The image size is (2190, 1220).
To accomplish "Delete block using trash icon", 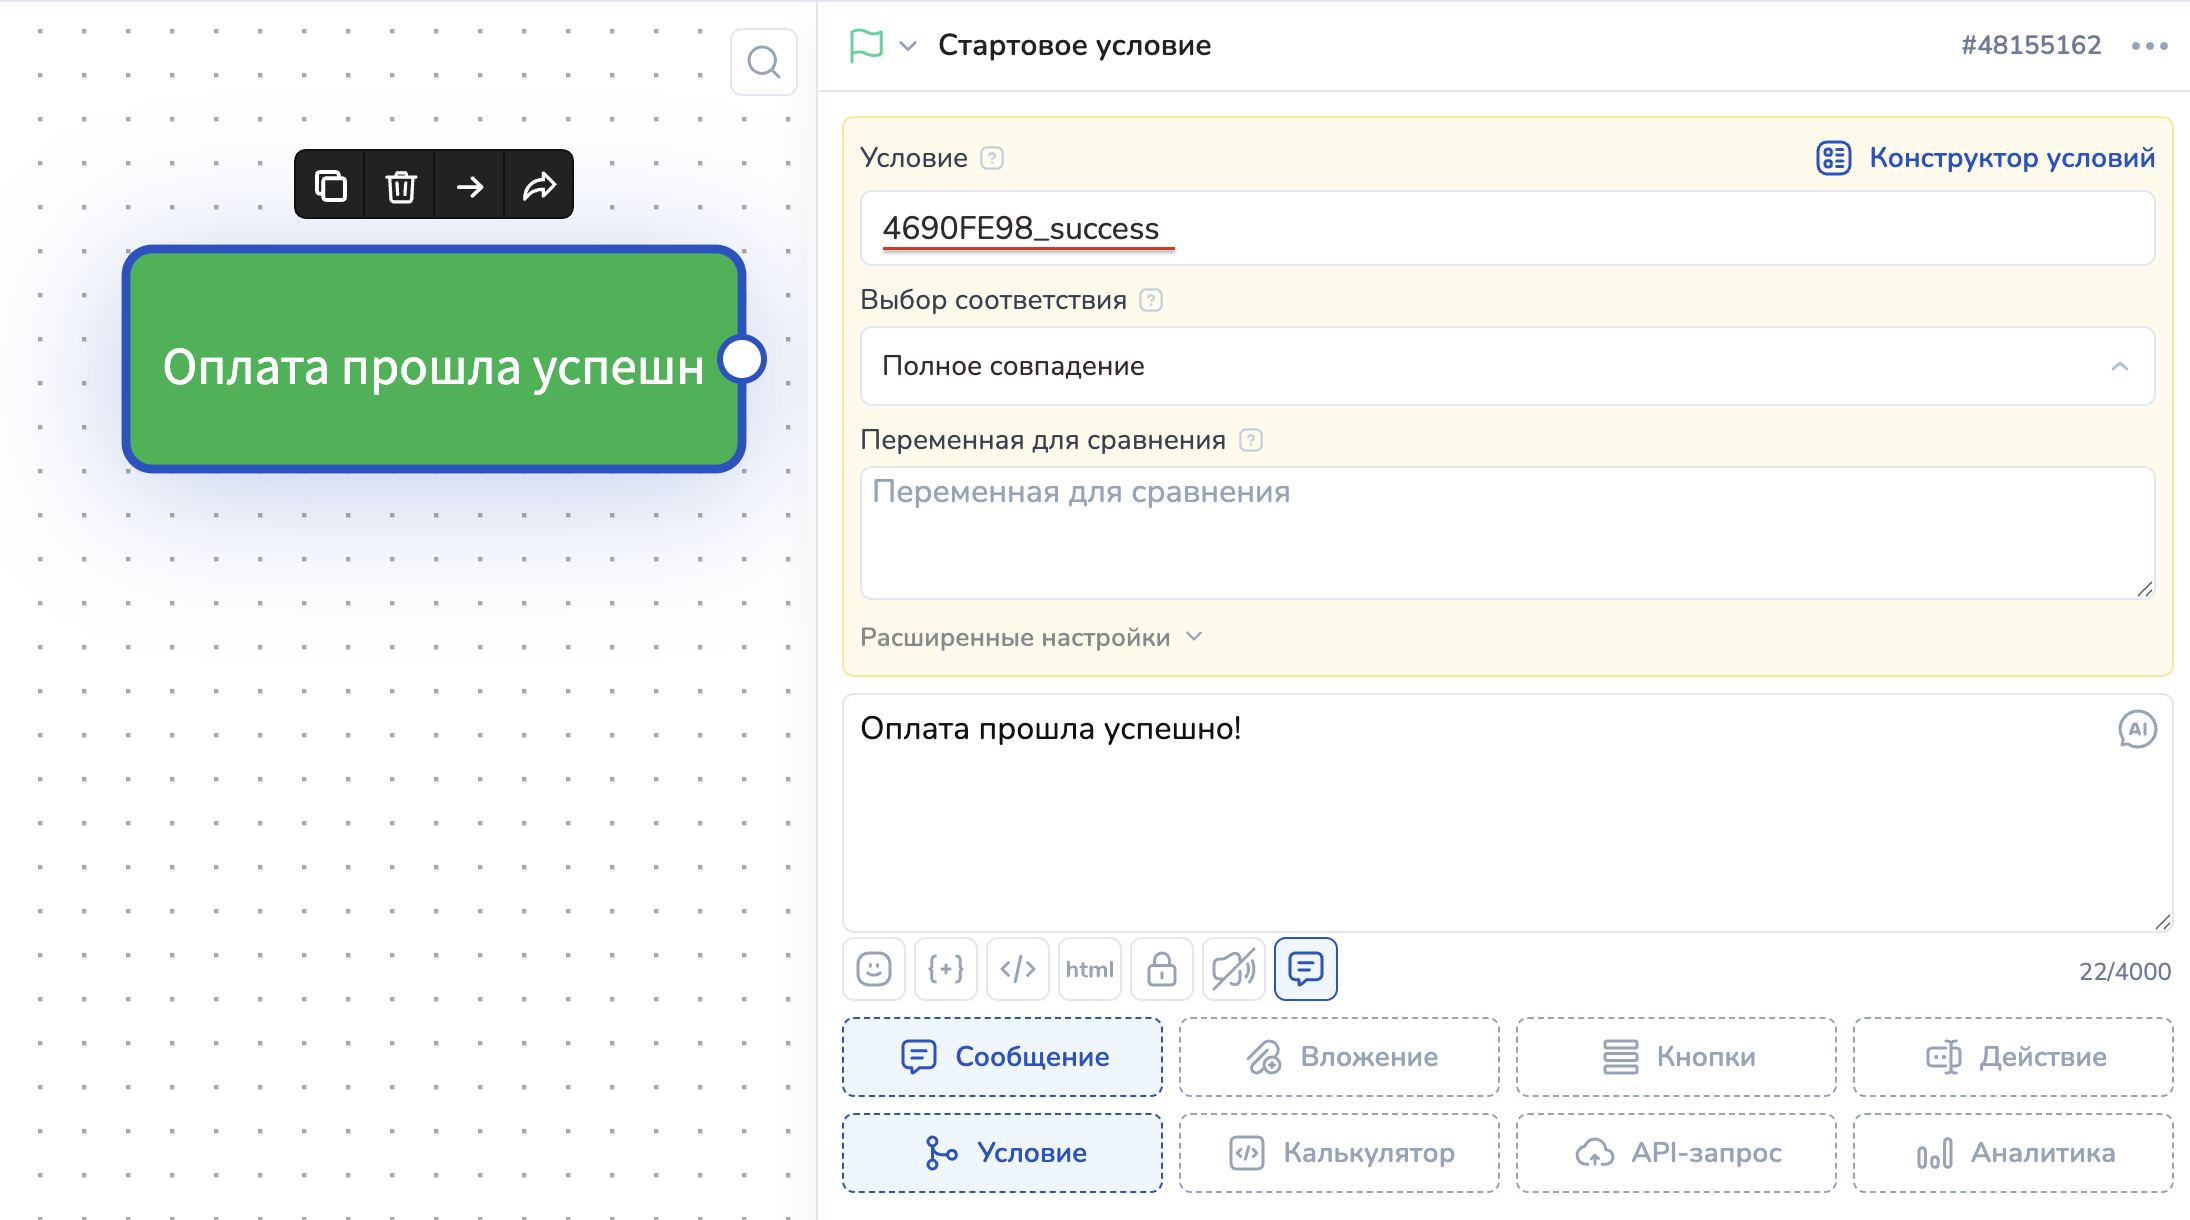I will (401, 186).
